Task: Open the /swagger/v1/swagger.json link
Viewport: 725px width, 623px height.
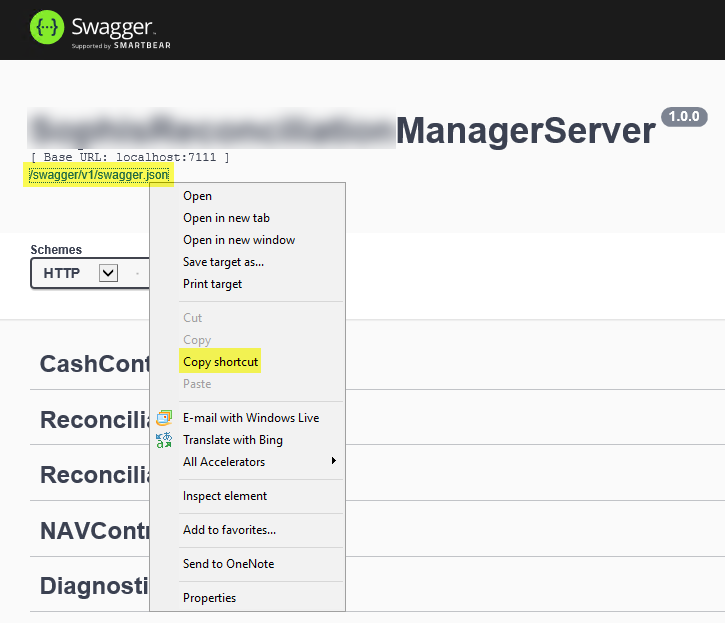Action: pos(98,175)
